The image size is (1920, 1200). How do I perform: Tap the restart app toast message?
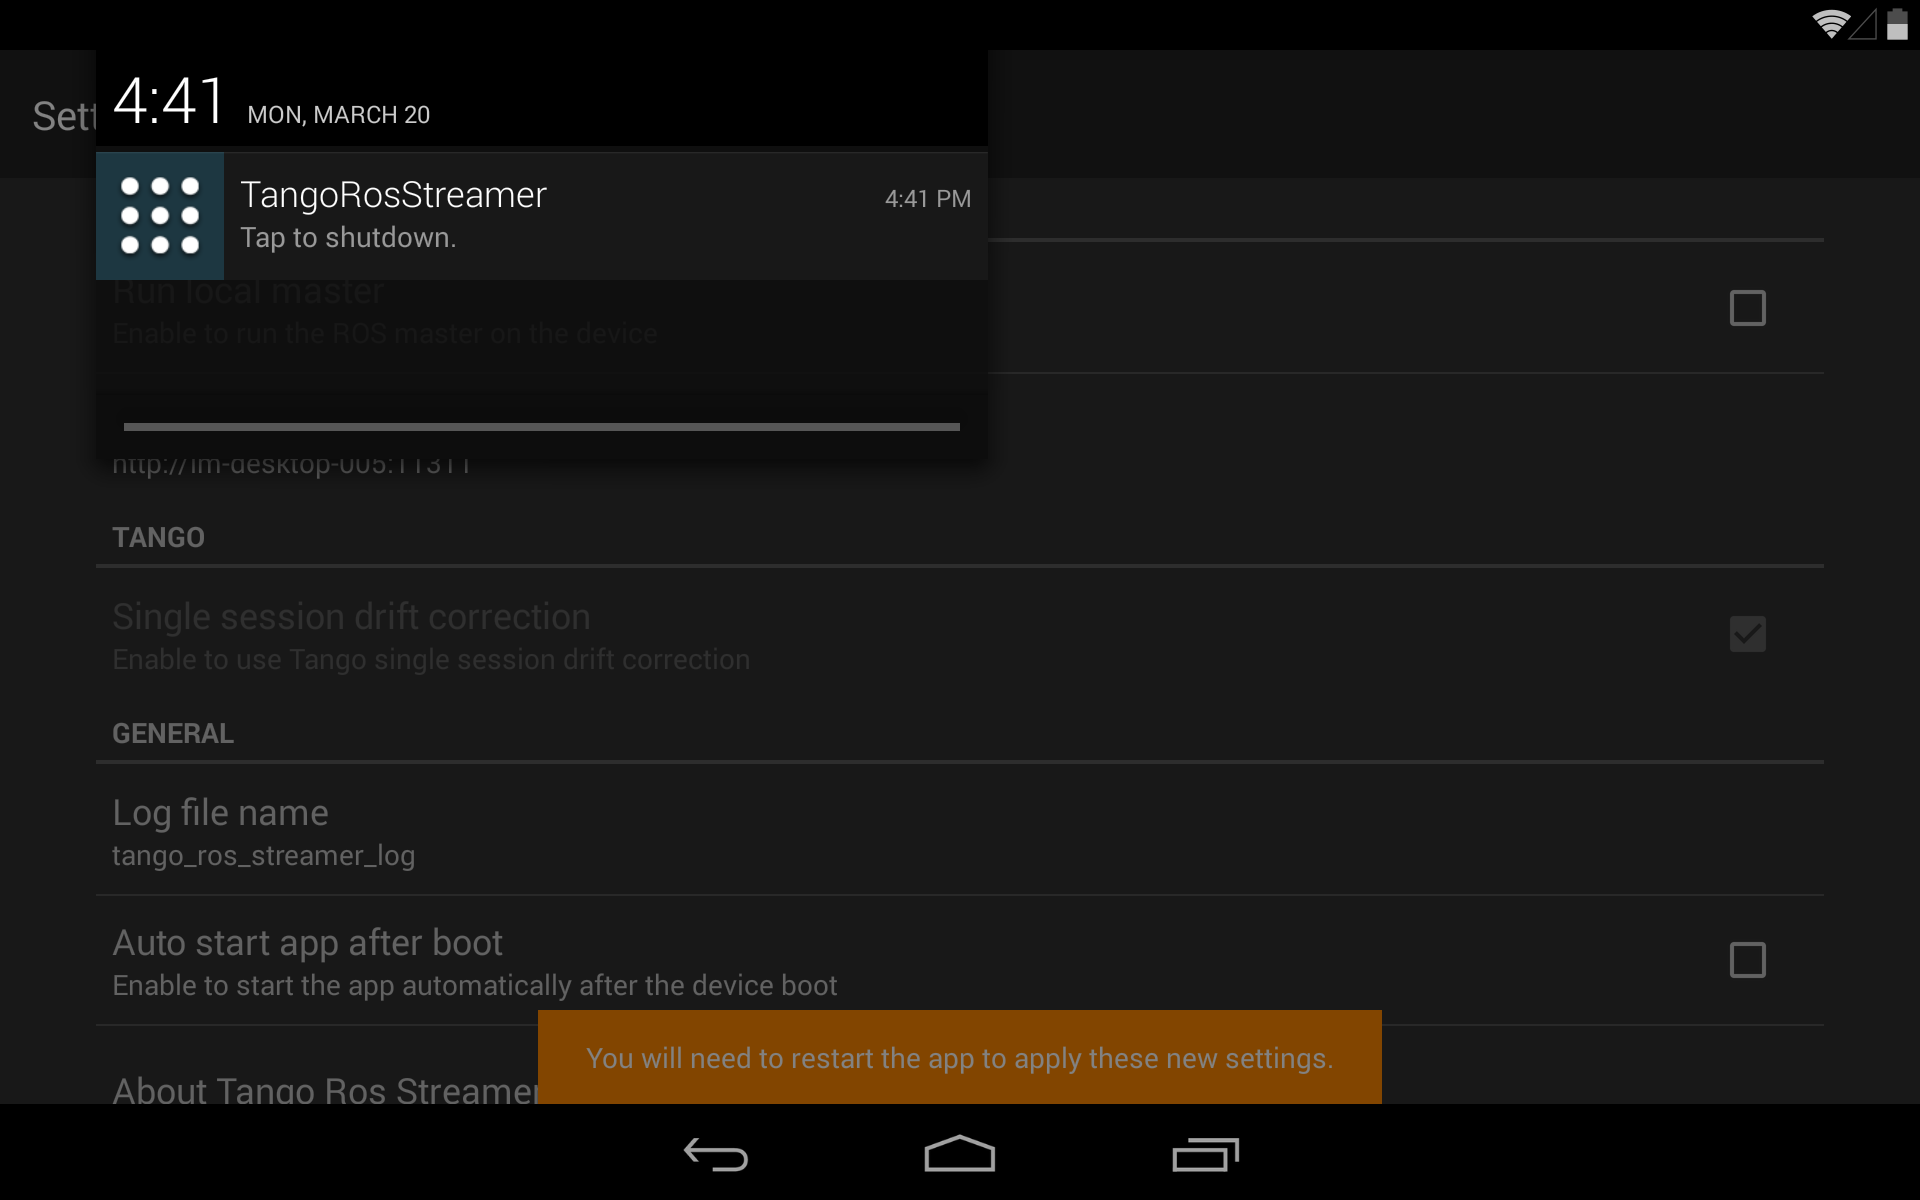[960, 1057]
